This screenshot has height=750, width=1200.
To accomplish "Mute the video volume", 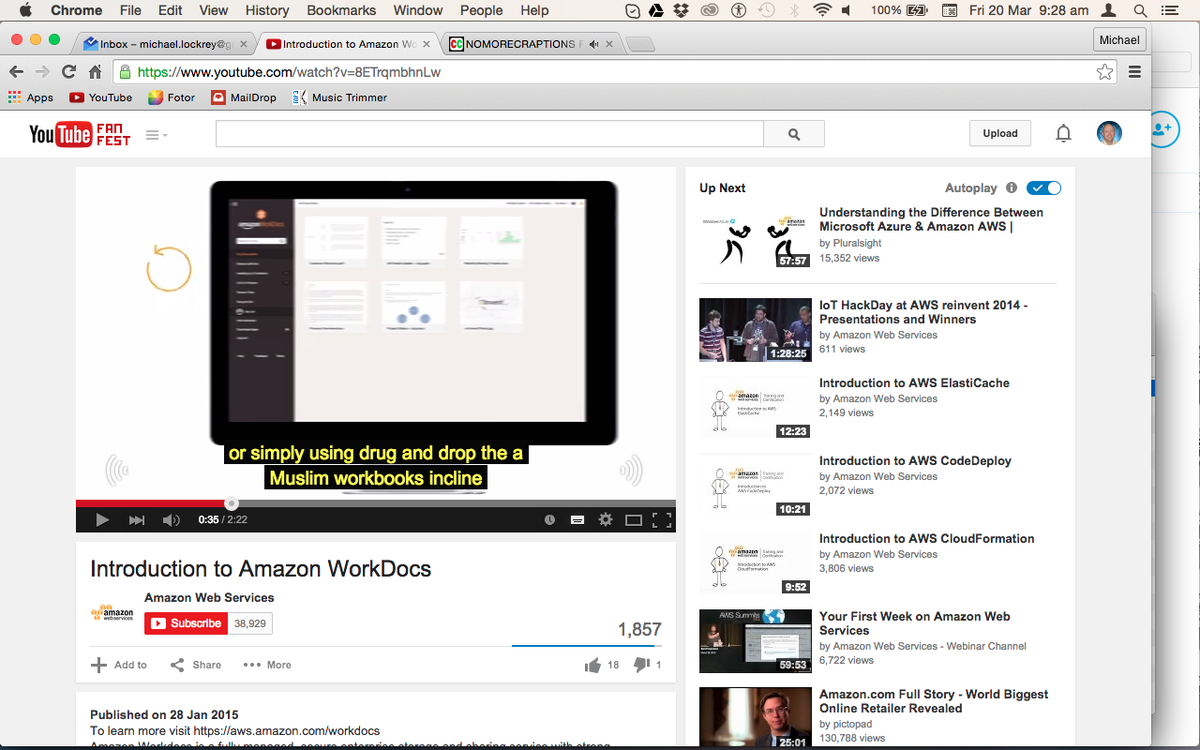I will click(x=171, y=520).
